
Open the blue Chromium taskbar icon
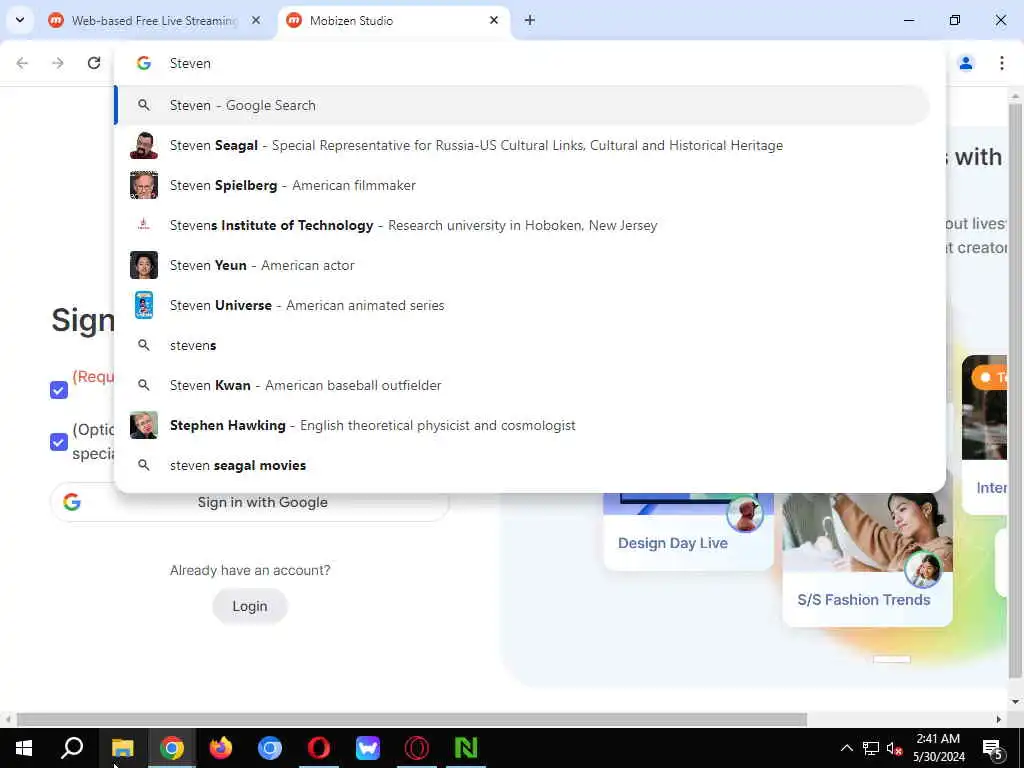pos(270,748)
